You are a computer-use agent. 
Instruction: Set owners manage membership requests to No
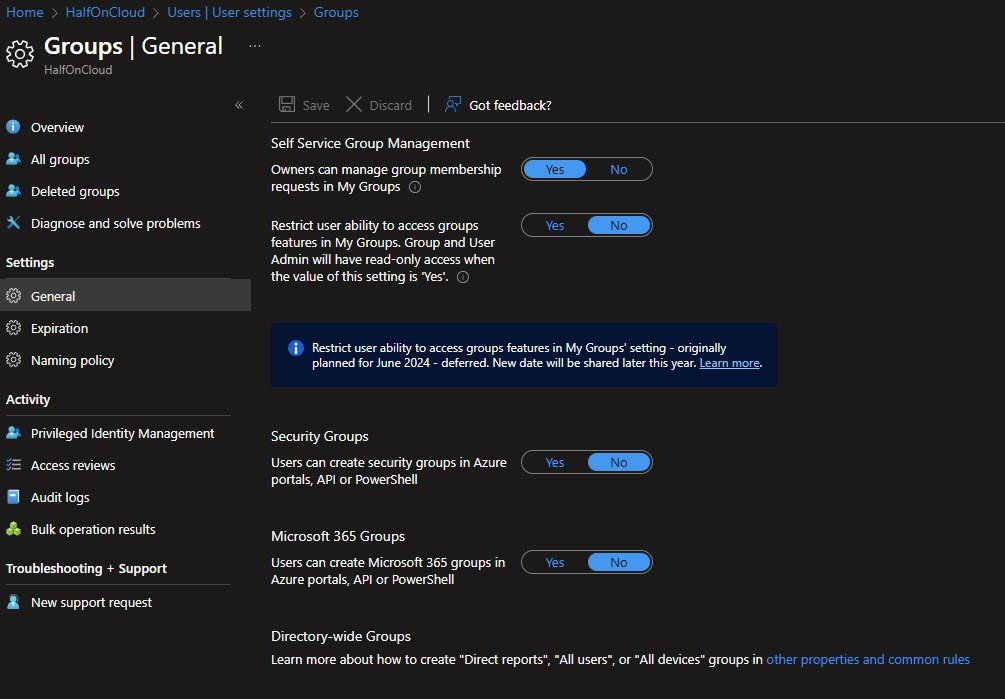(619, 170)
